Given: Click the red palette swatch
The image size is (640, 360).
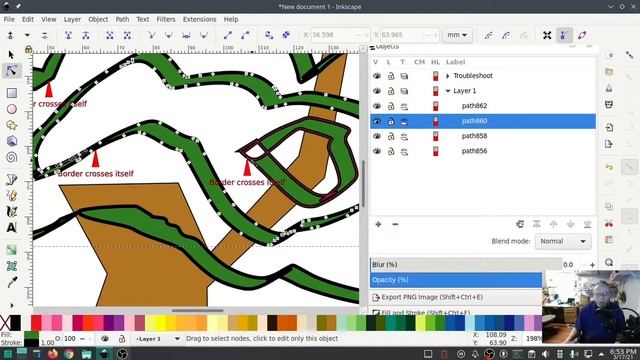Looking at the screenshot, I should [x=36, y=322].
